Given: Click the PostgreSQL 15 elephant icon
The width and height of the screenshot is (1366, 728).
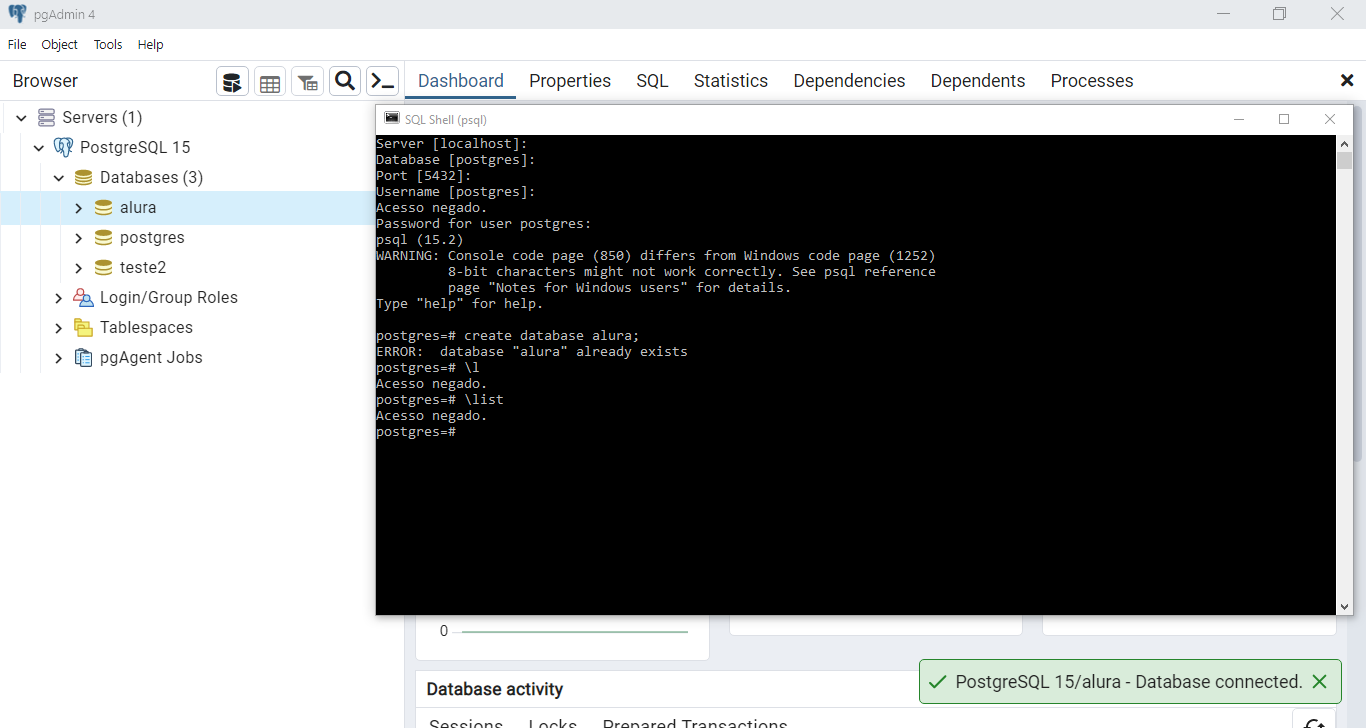Looking at the screenshot, I should click(x=64, y=148).
